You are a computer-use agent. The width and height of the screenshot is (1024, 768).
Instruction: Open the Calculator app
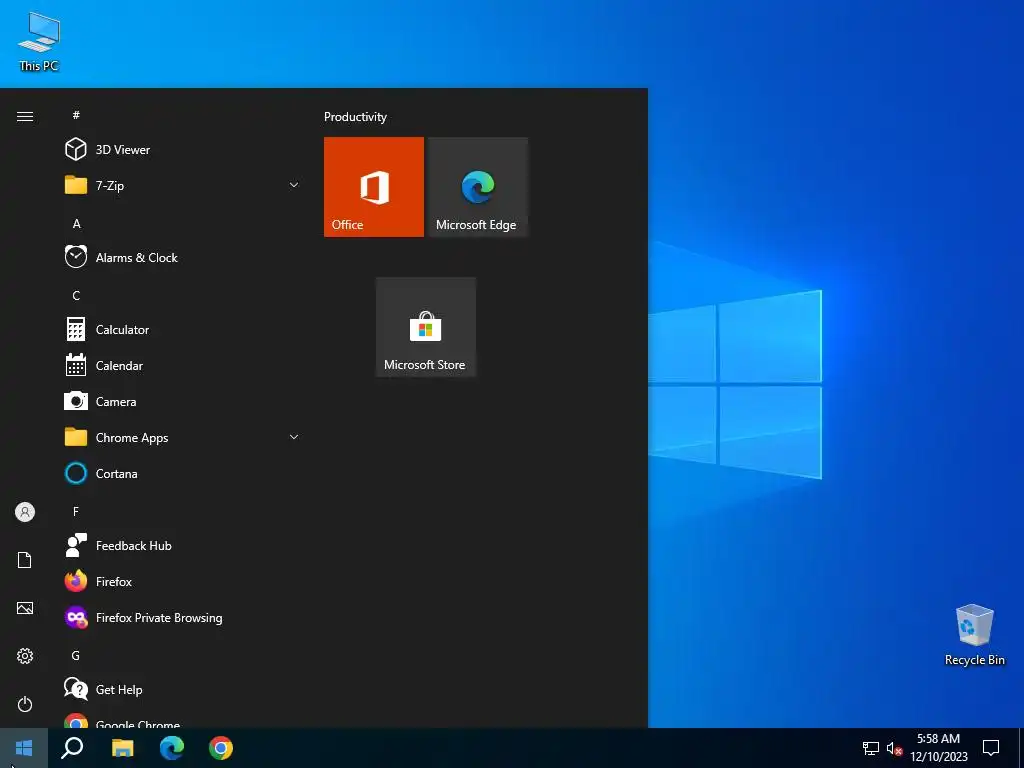[181, 330]
